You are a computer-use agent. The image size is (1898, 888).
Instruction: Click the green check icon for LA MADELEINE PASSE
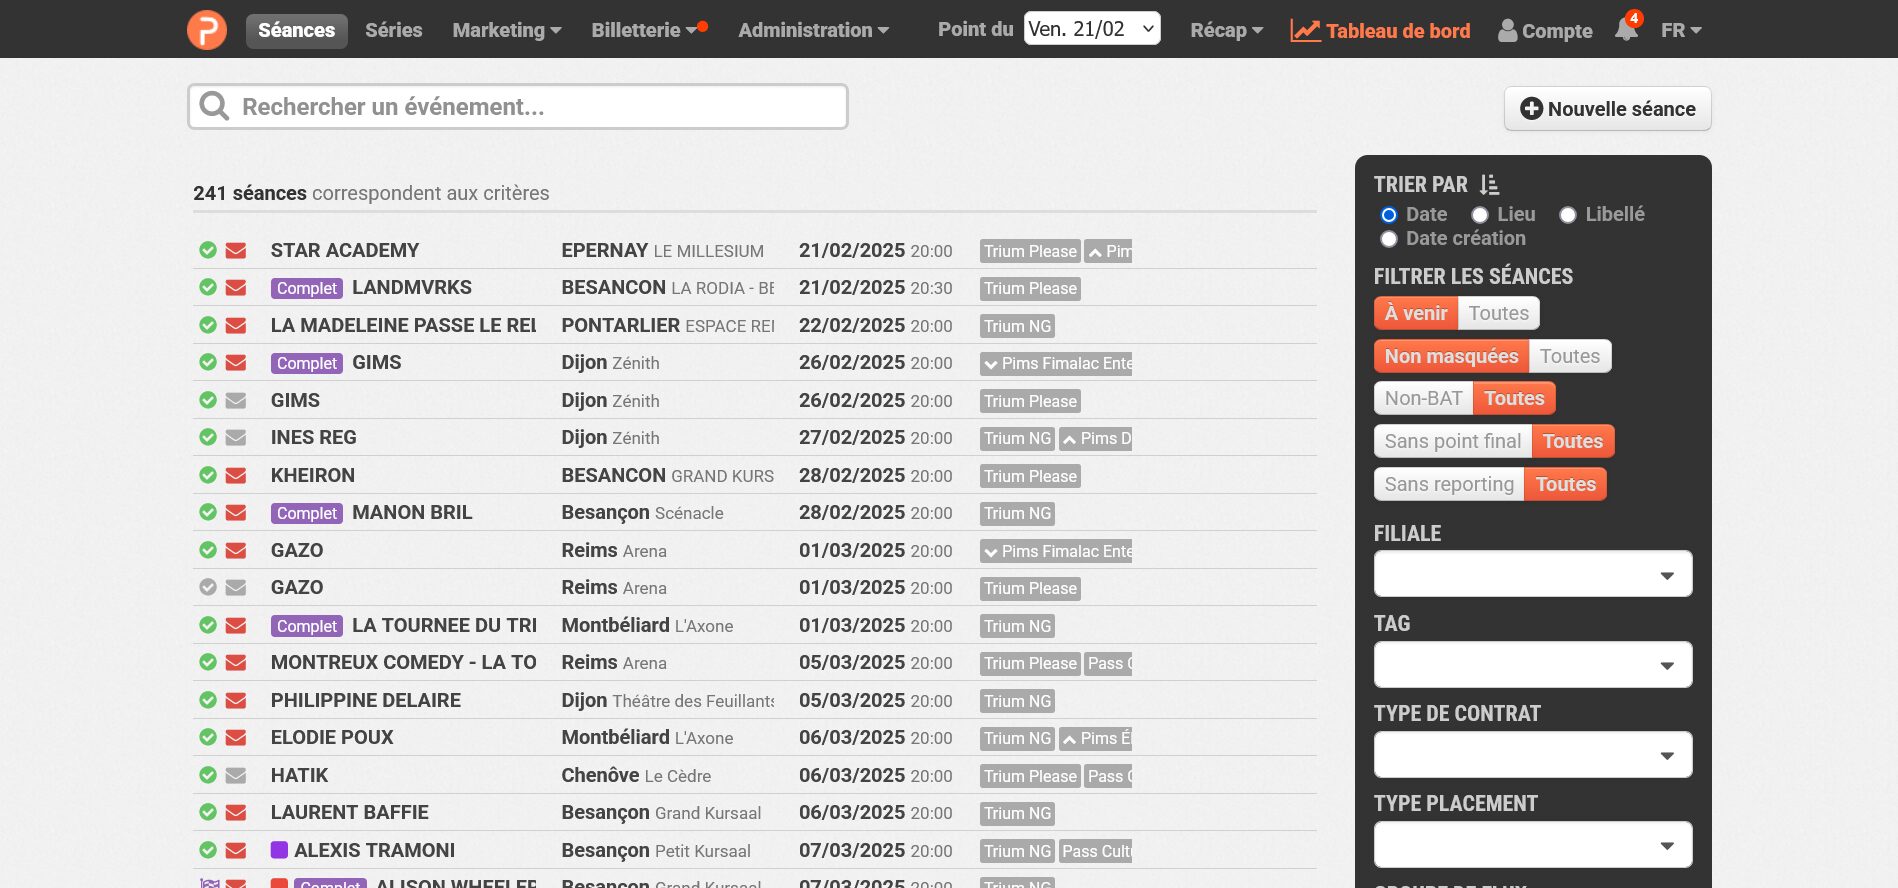(208, 325)
